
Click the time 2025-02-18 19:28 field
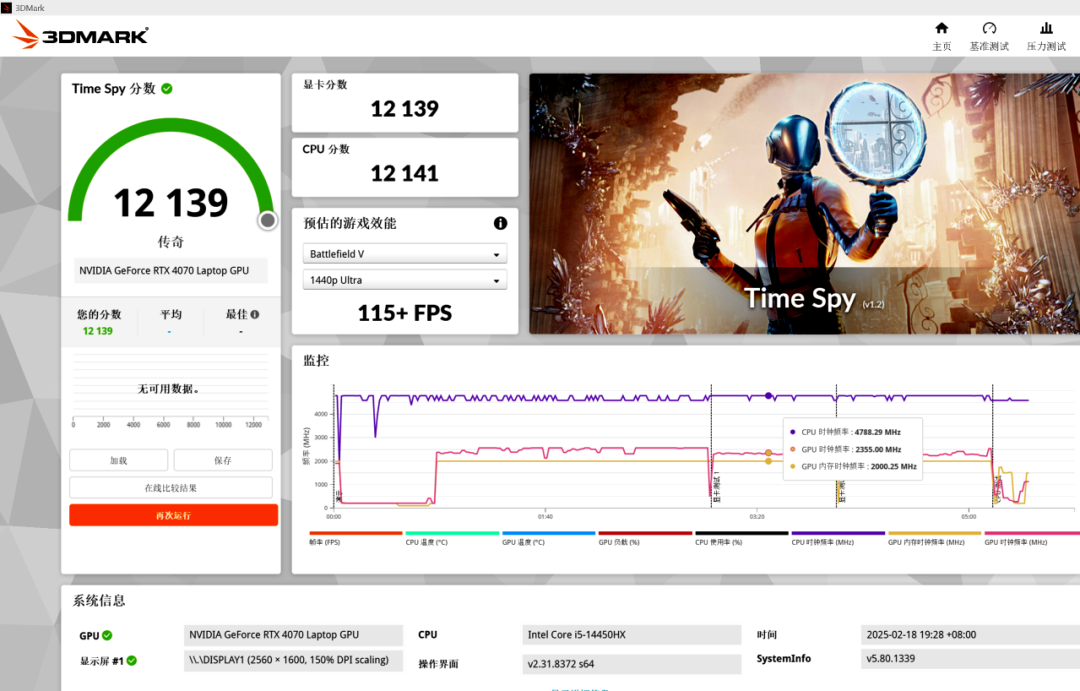coord(970,635)
